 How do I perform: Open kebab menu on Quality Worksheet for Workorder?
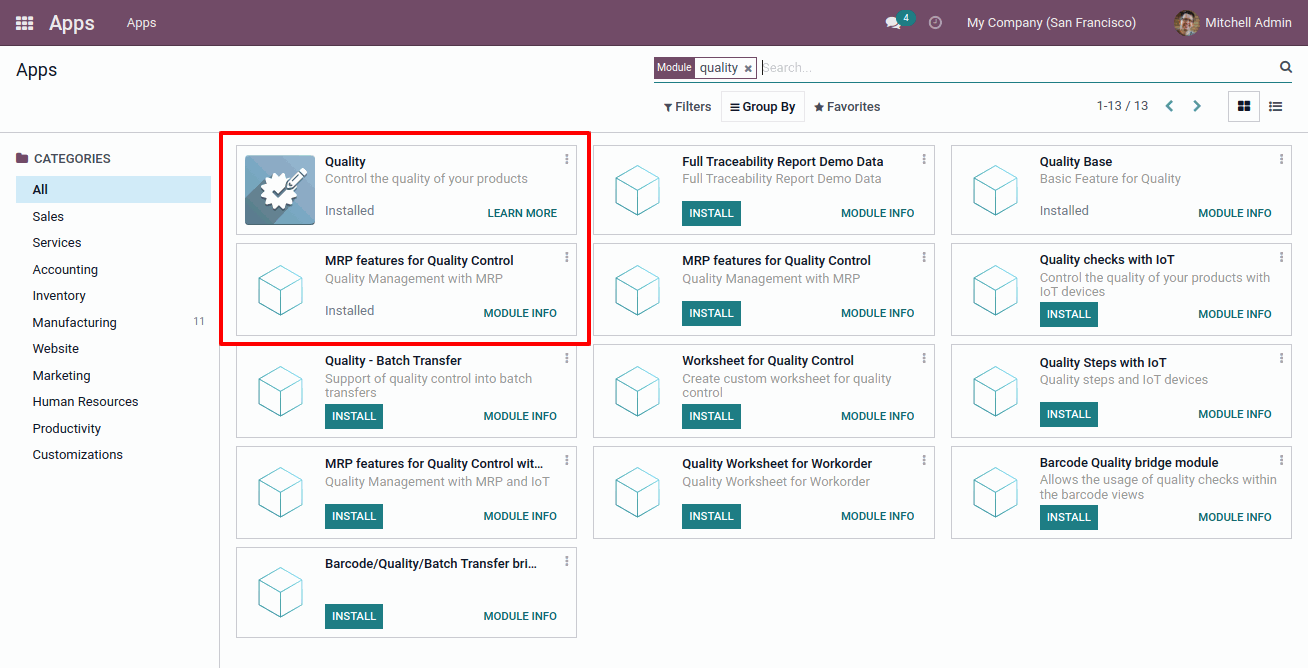924,460
